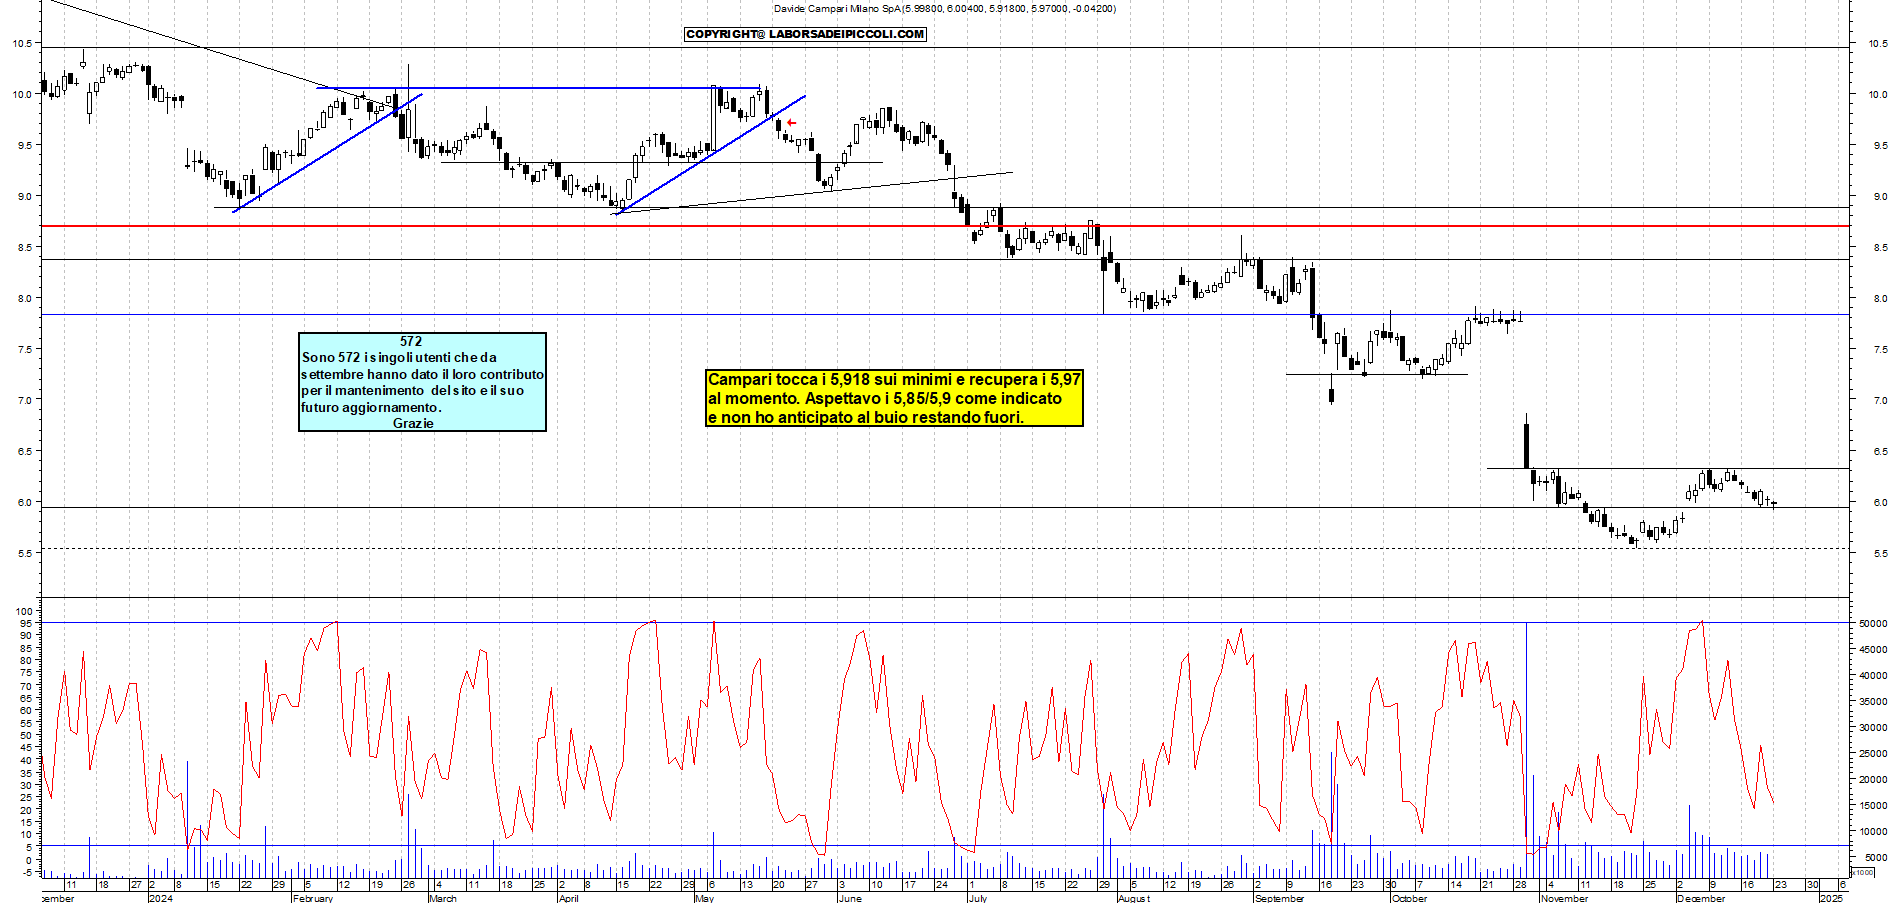Click the 'April' month label on the time axis
This screenshot has height=903, width=1890.
pos(568,898)
